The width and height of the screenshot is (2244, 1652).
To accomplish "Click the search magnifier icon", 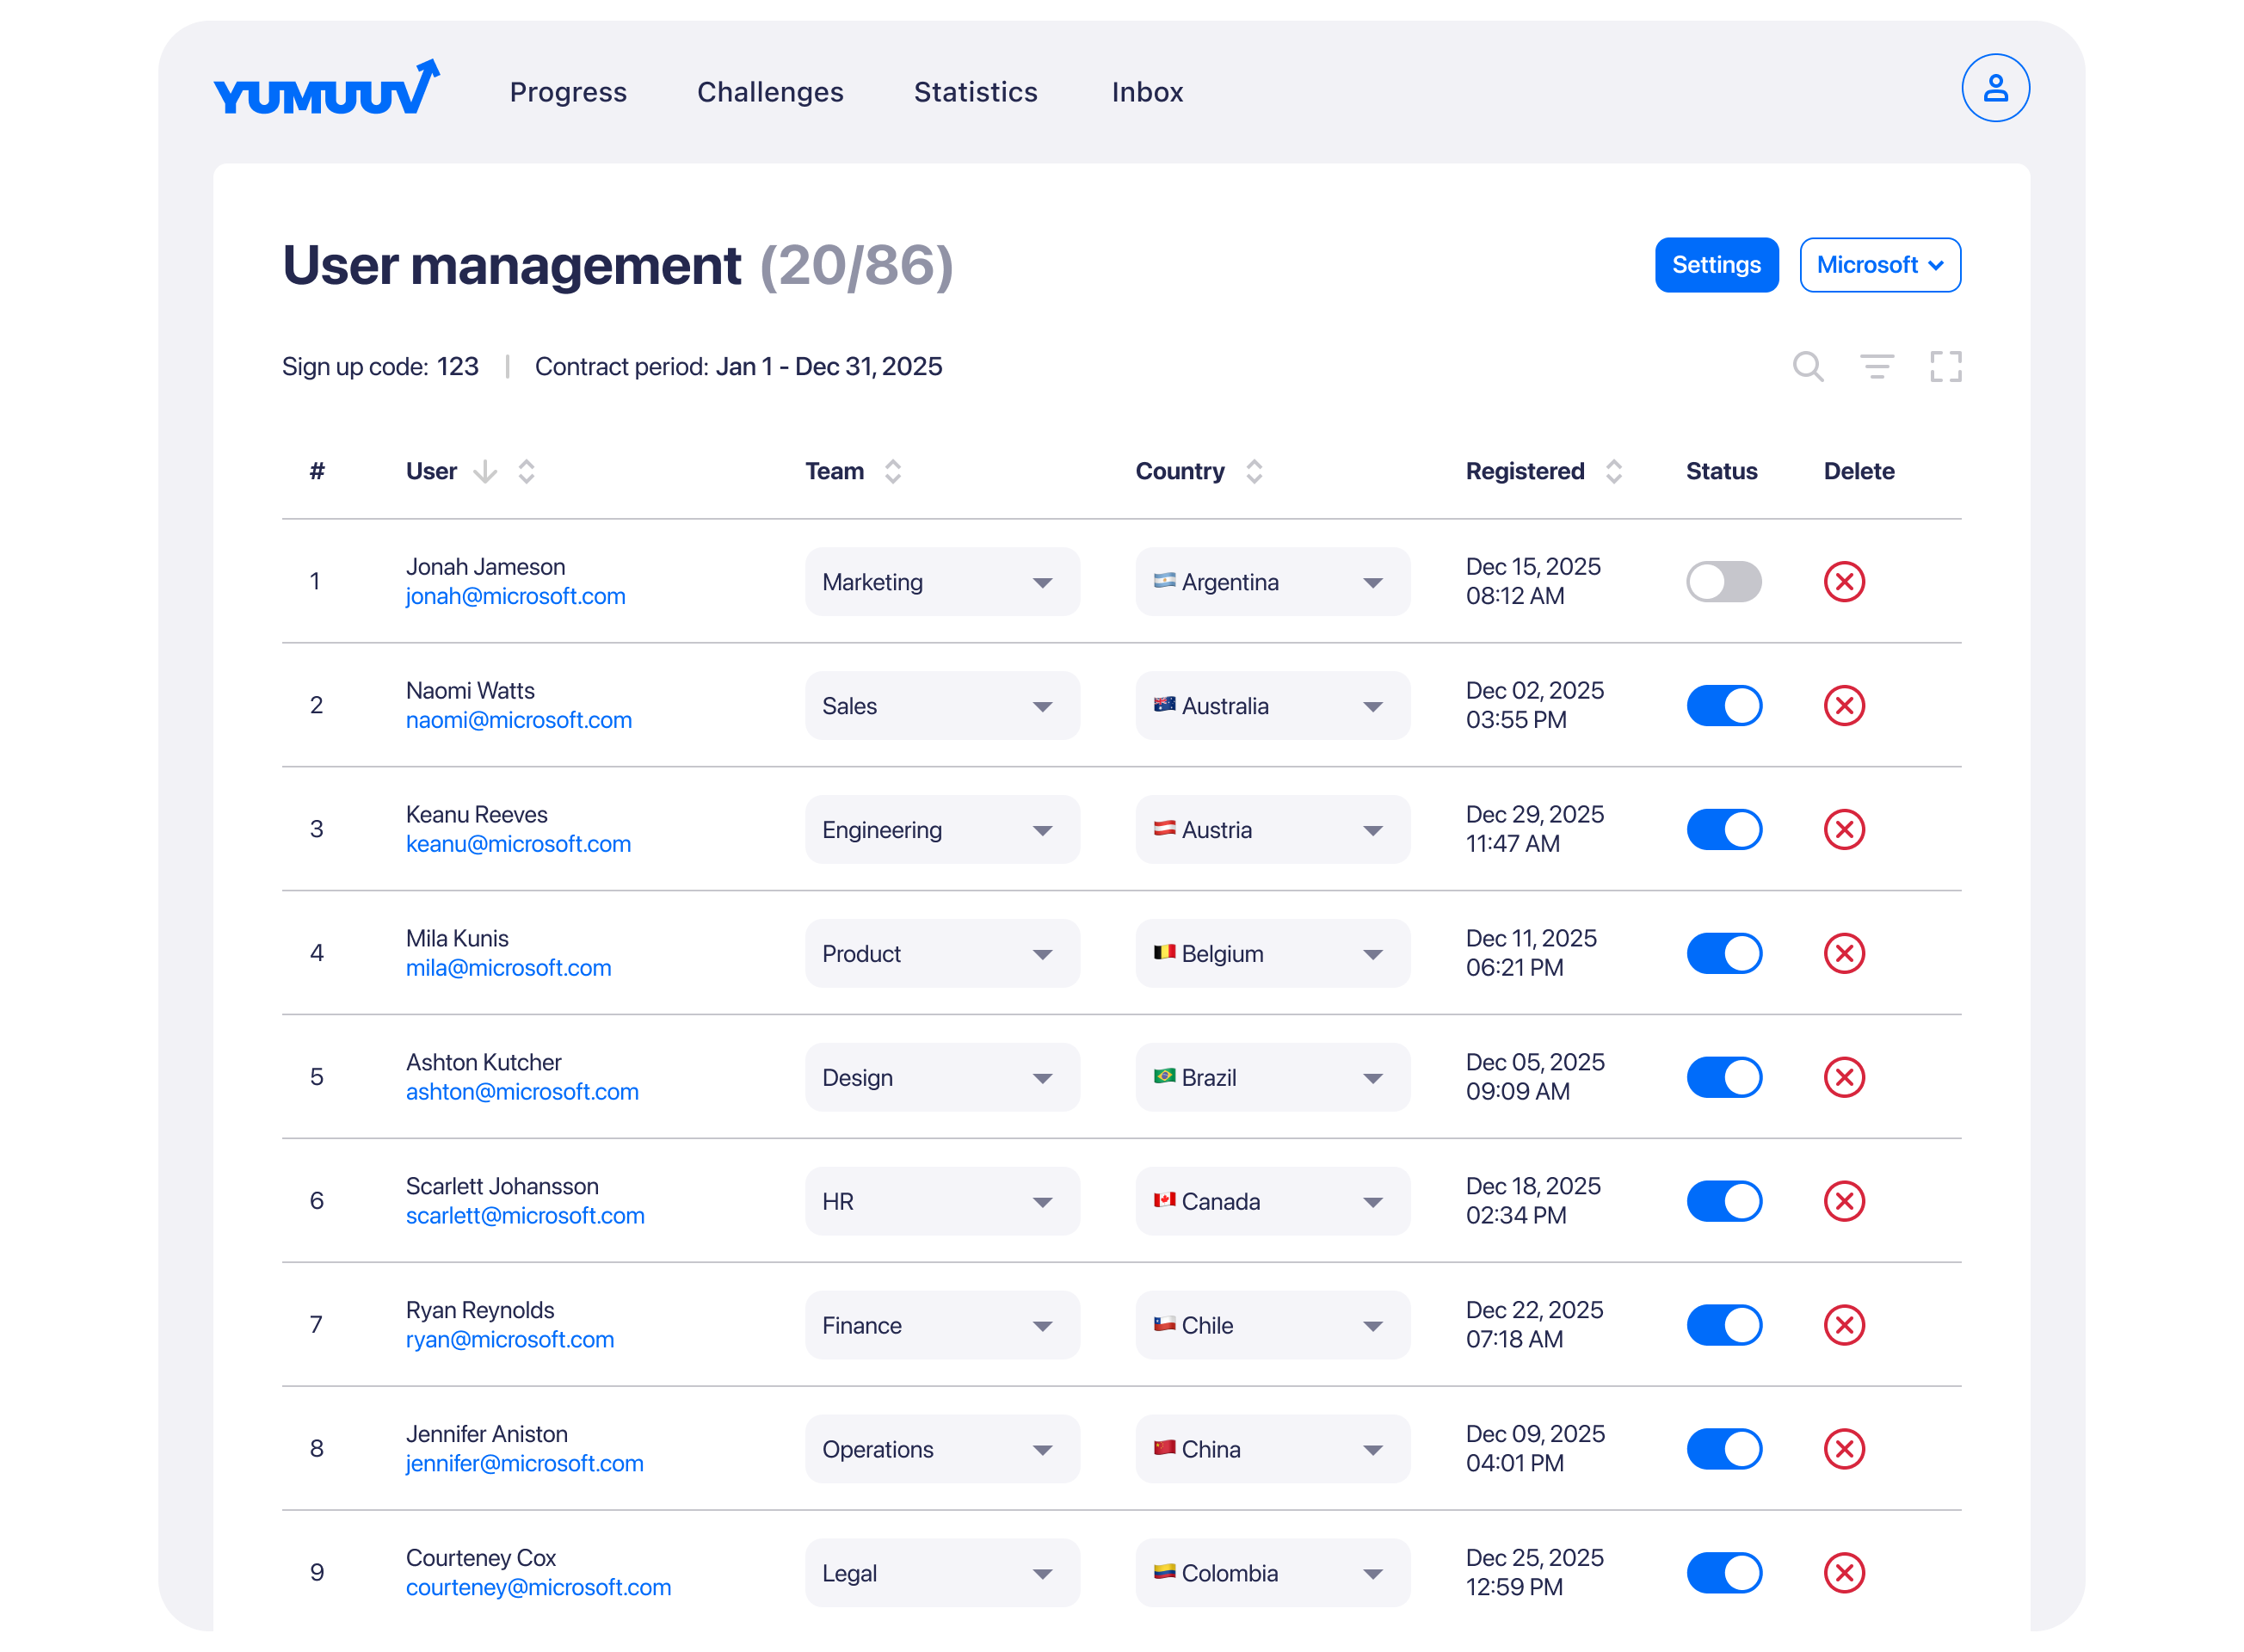I will pyautogui.click(x=1807, y=366).
